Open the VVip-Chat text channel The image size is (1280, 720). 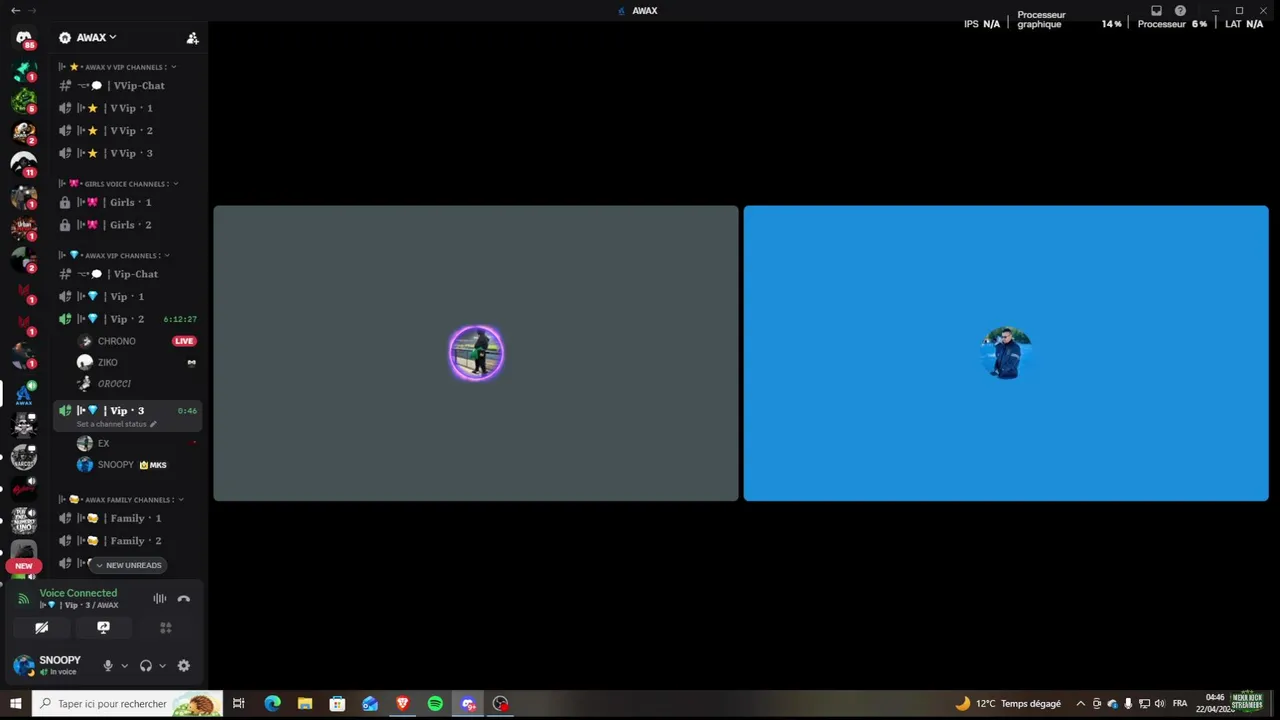[128, 86]
